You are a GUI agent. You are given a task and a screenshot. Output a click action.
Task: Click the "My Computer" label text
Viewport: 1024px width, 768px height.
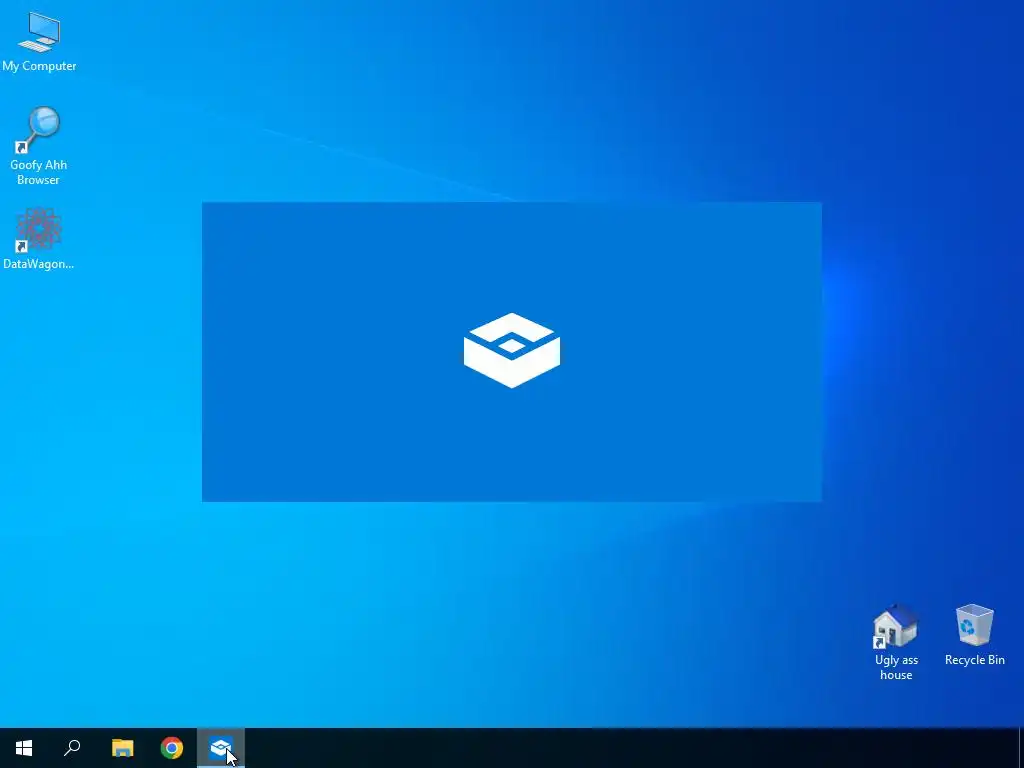click(39, 66)
